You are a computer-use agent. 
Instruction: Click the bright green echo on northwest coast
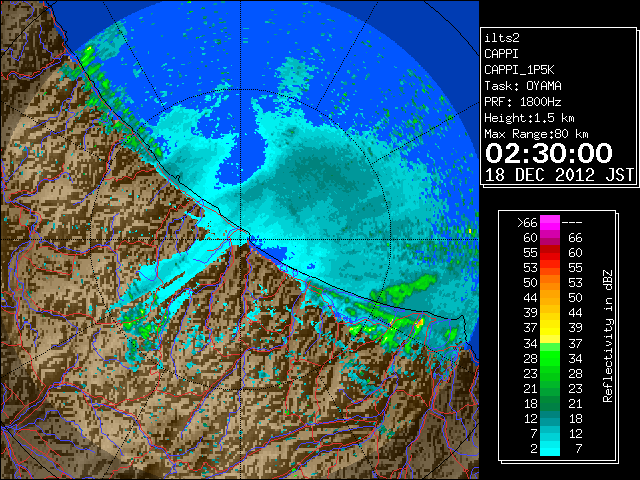pos(87,56)
